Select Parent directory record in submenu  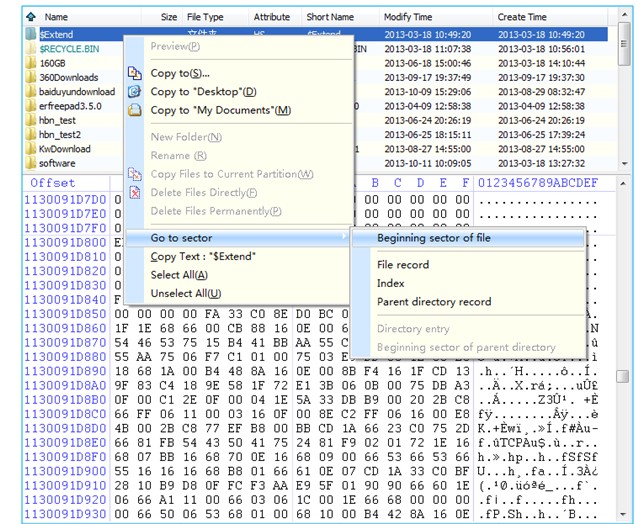coord(434,302)
